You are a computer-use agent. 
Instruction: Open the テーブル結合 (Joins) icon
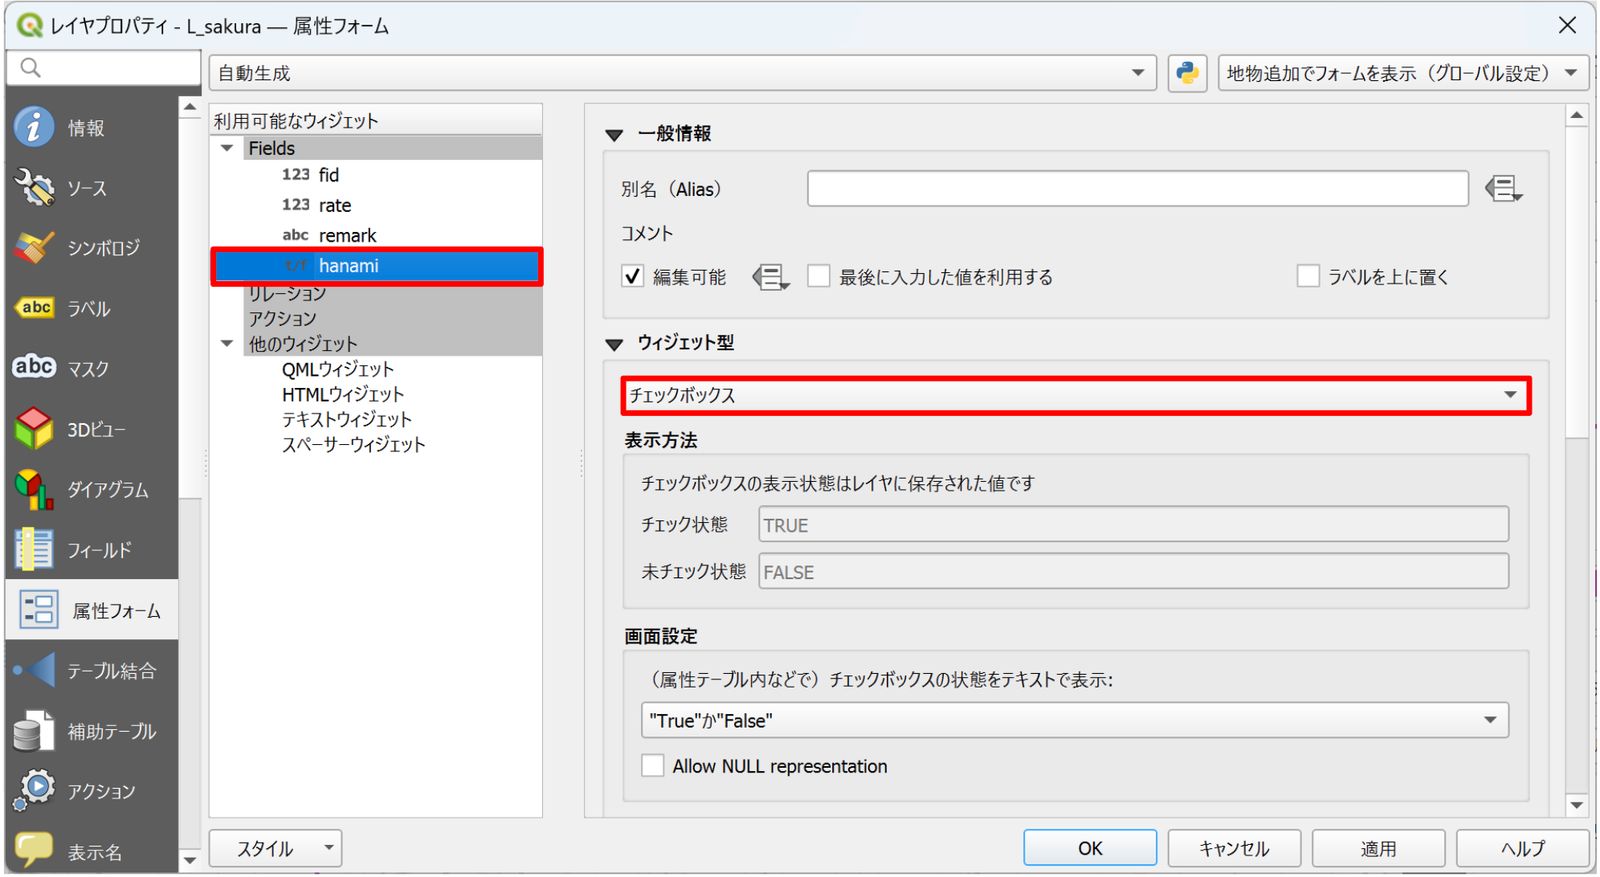click(x=34, y=670)
